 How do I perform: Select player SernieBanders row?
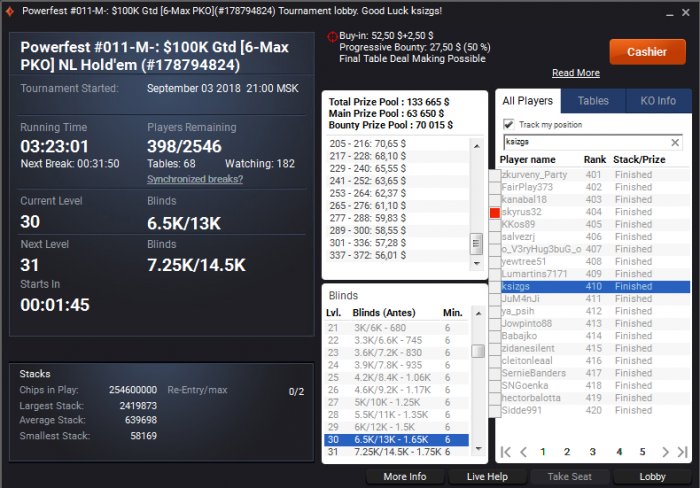tap(595, 373)
